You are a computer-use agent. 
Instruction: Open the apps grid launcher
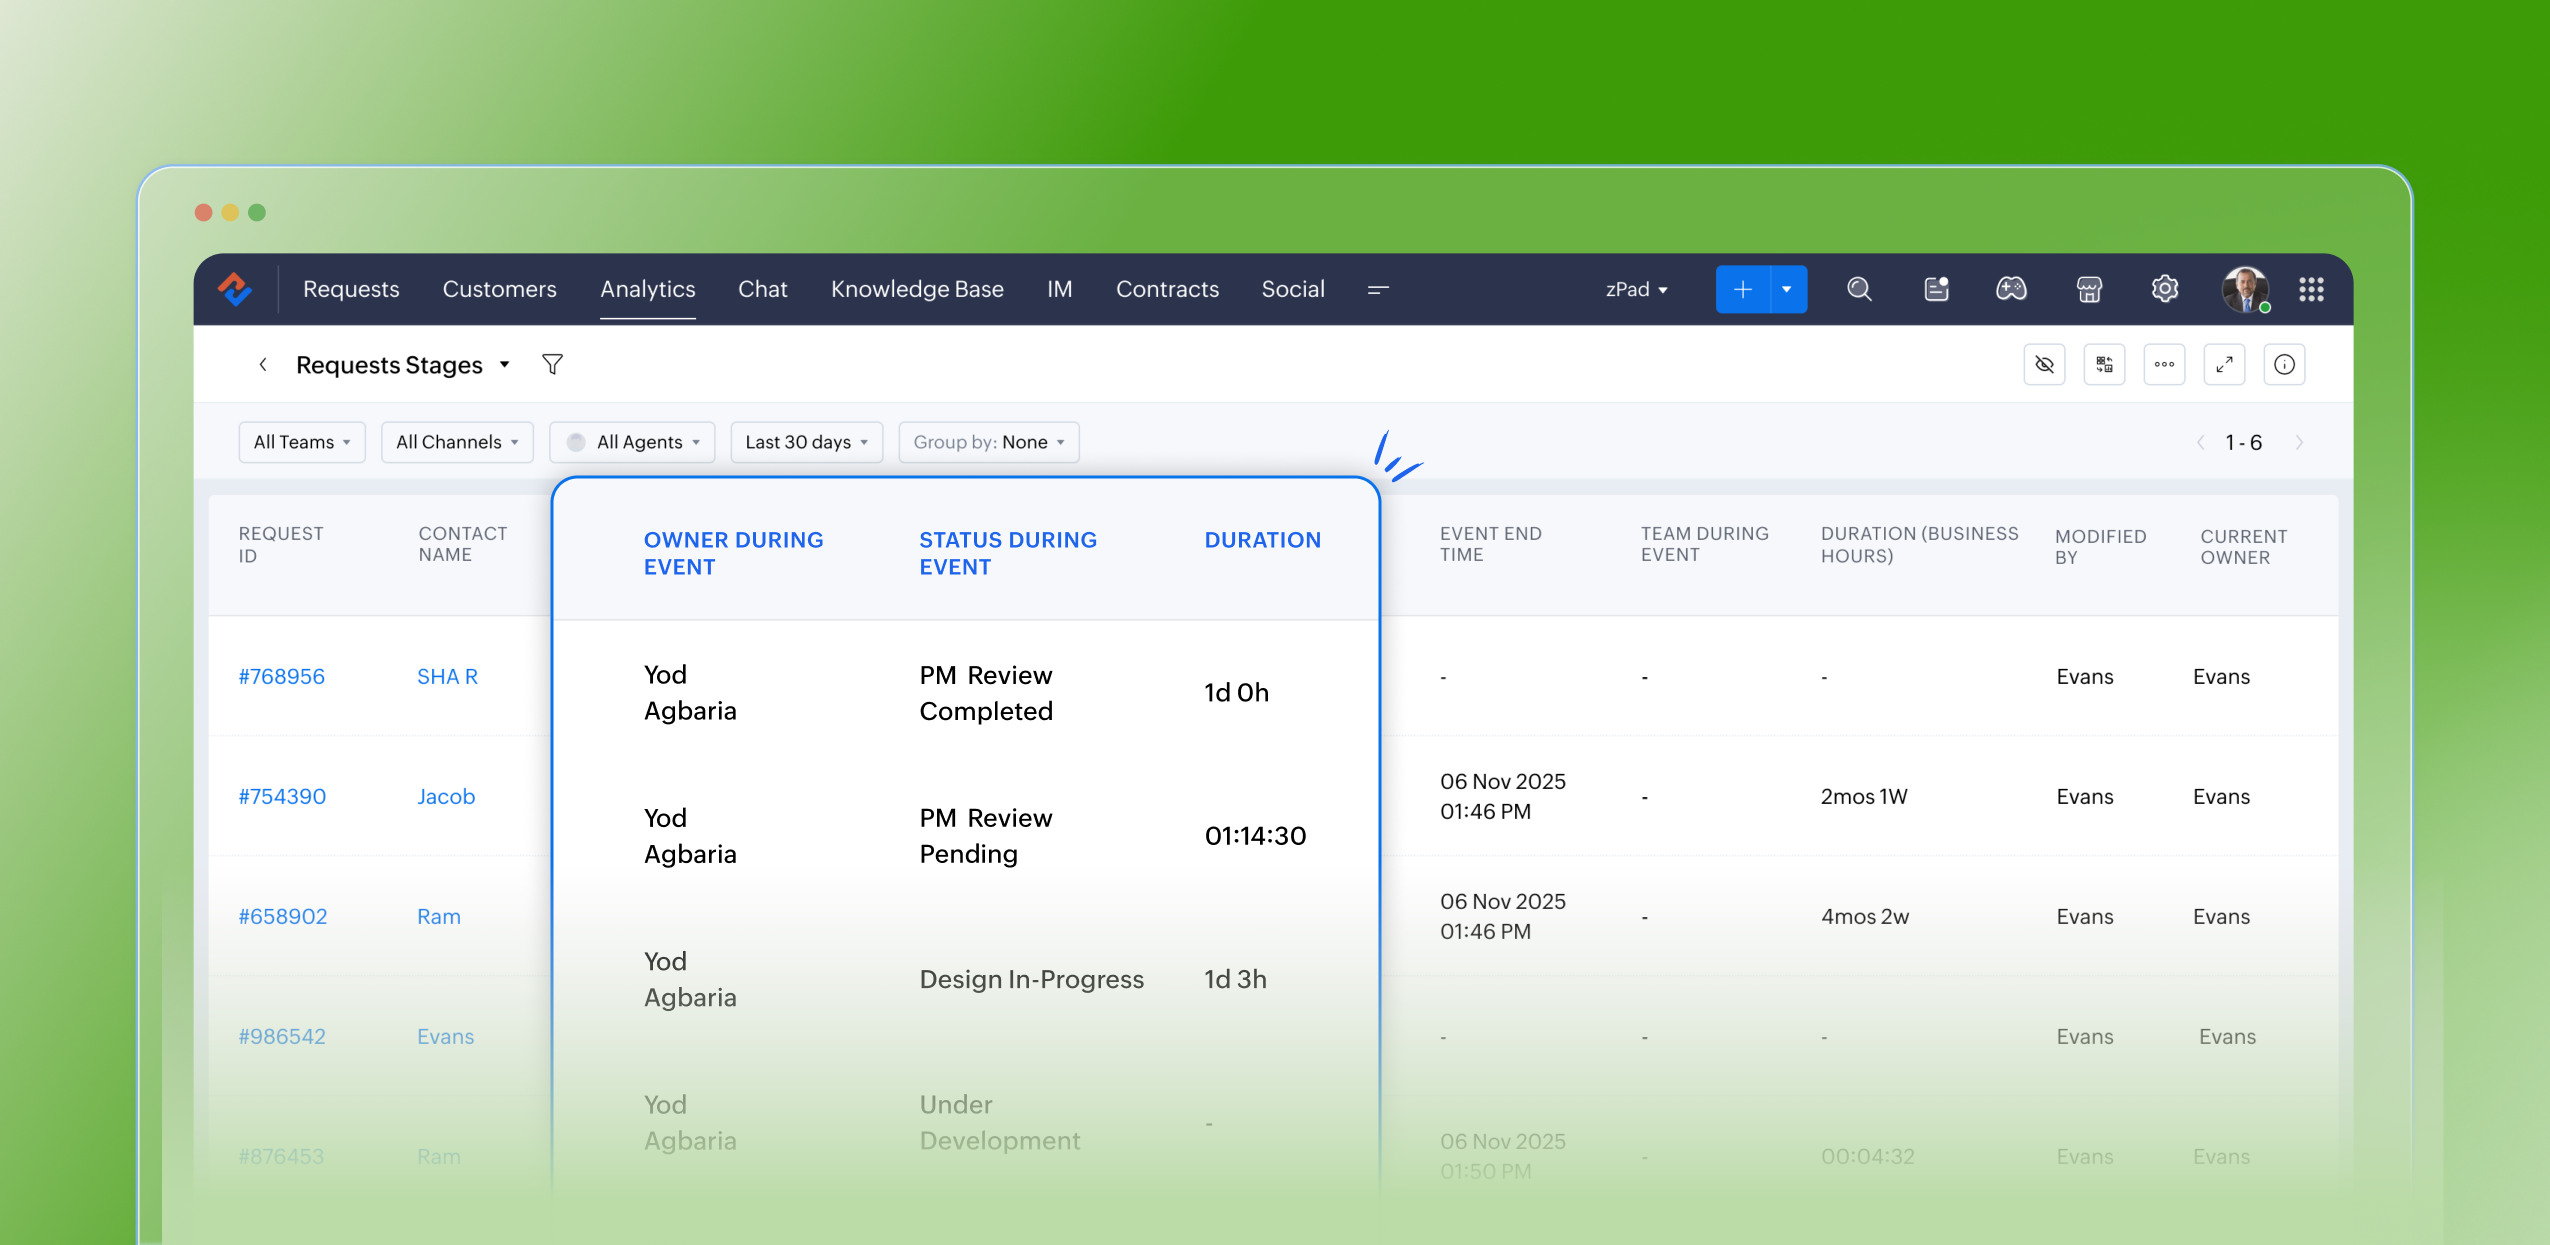[x=2311, y=289]
